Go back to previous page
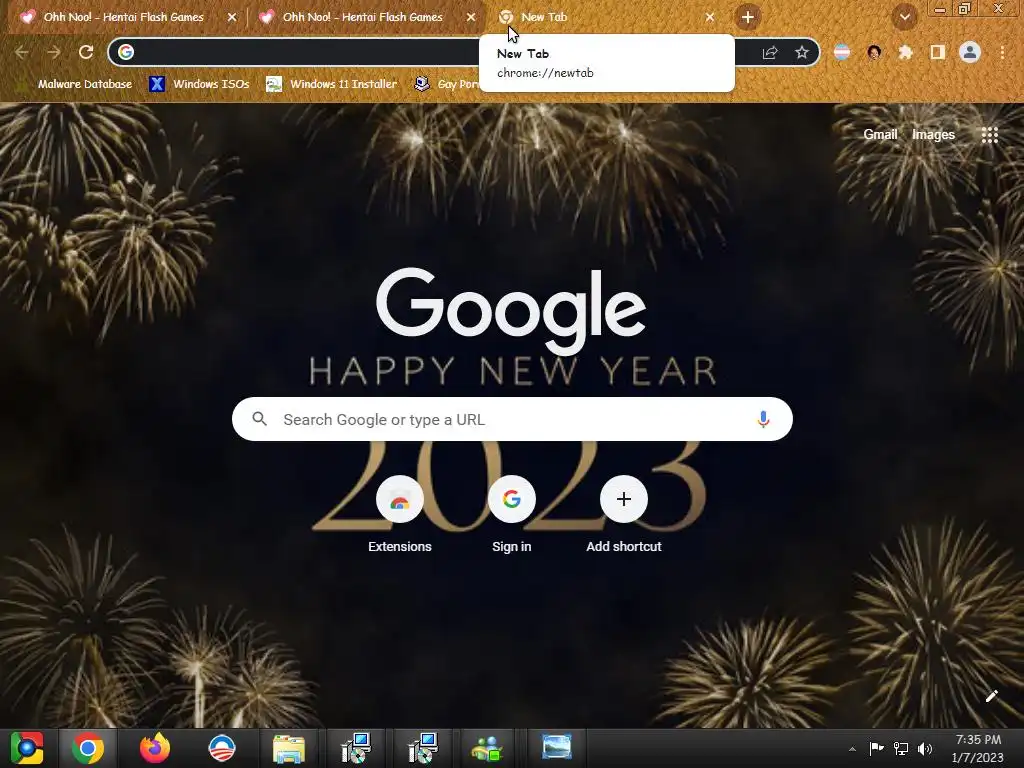The image size is (1024, 768). tap(22, 52)
